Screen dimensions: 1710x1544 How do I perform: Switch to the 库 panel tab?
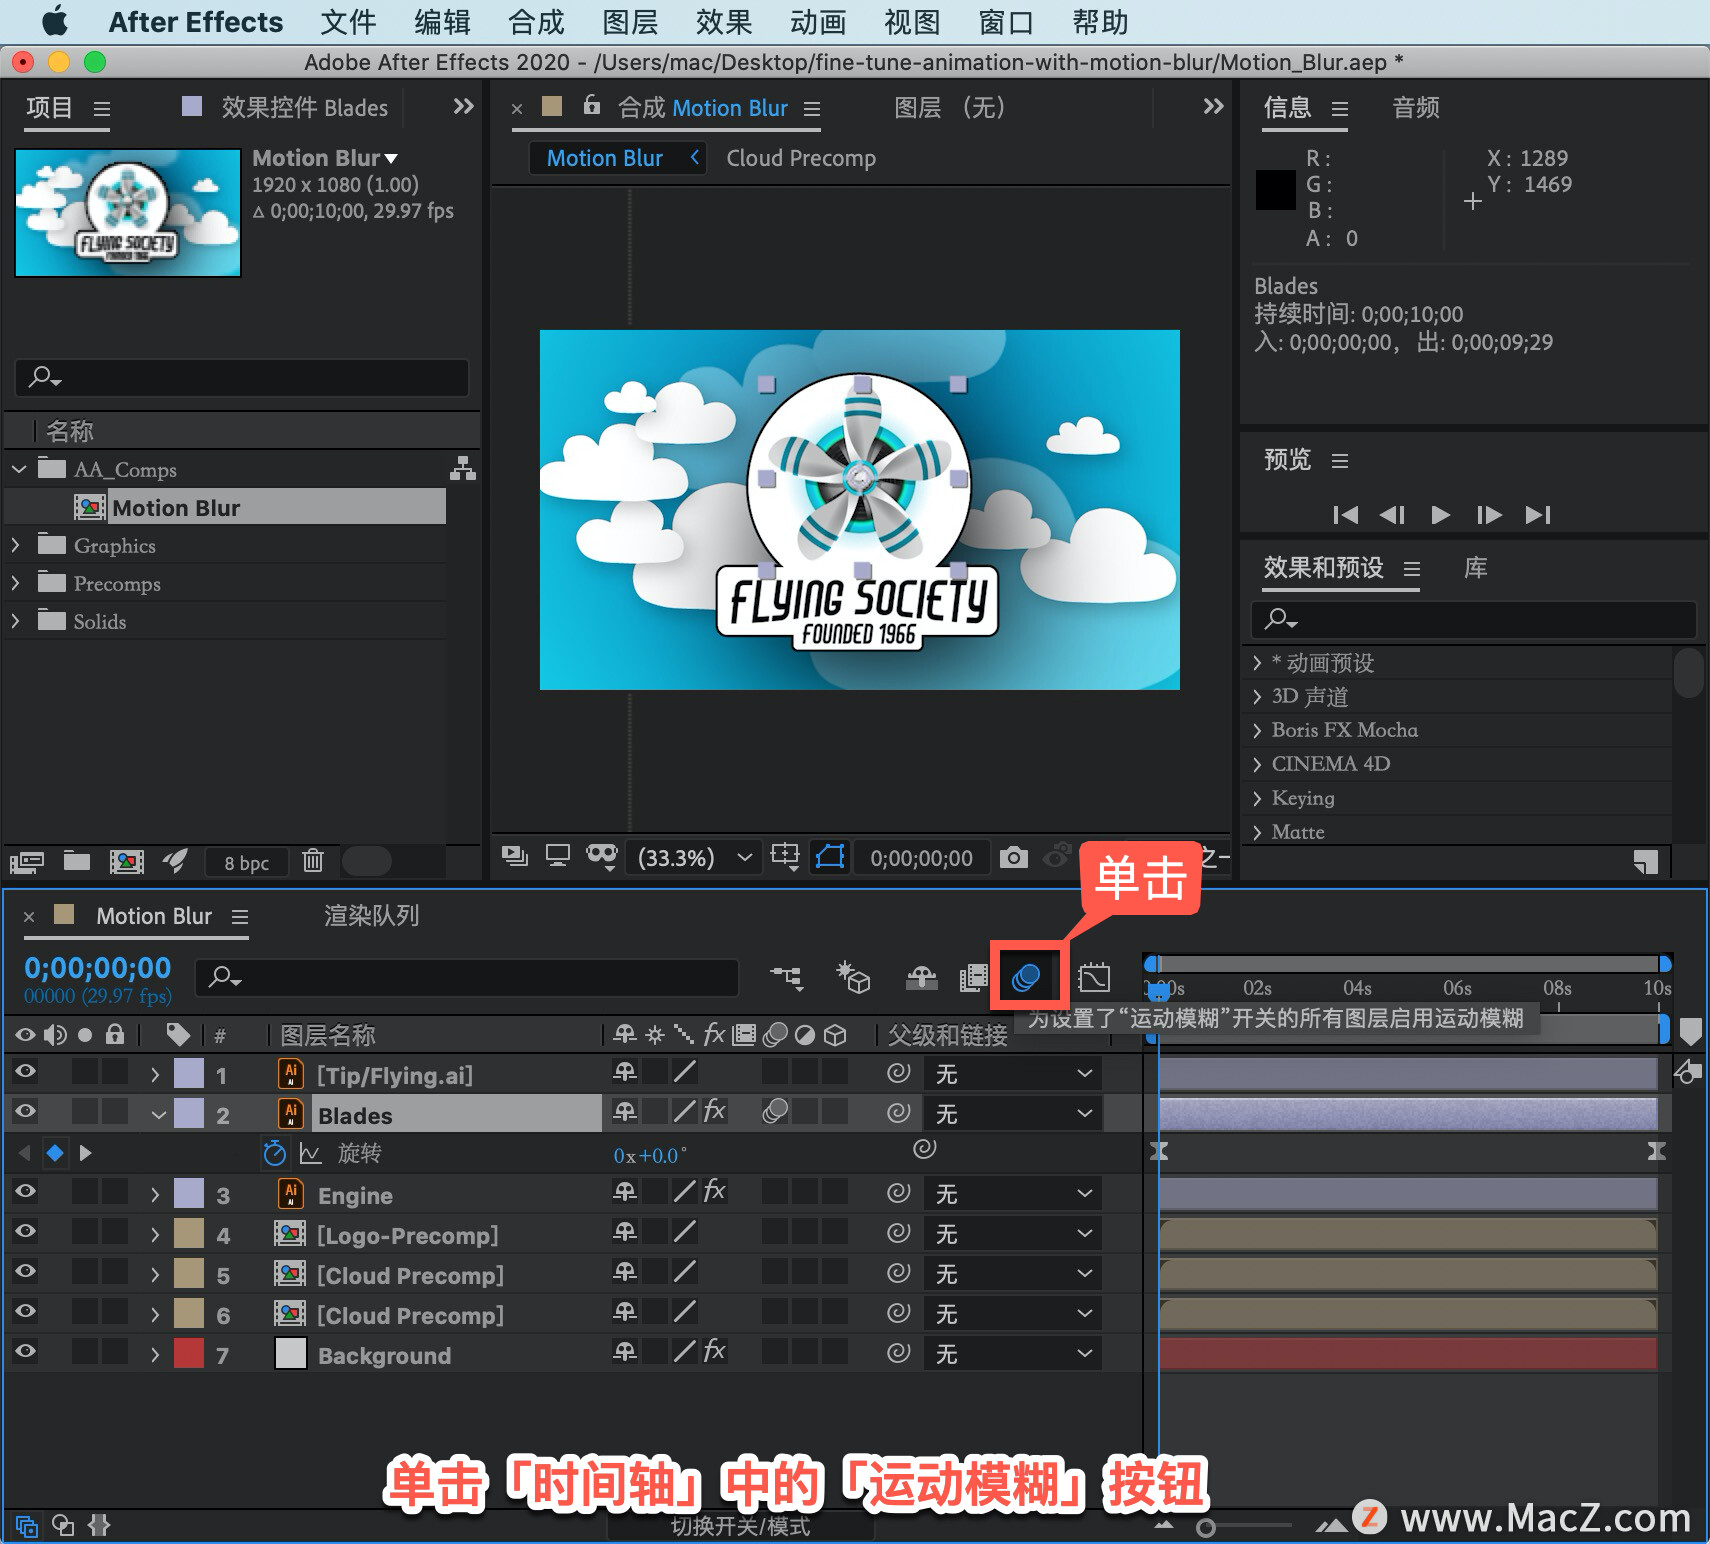(1475, 568)
